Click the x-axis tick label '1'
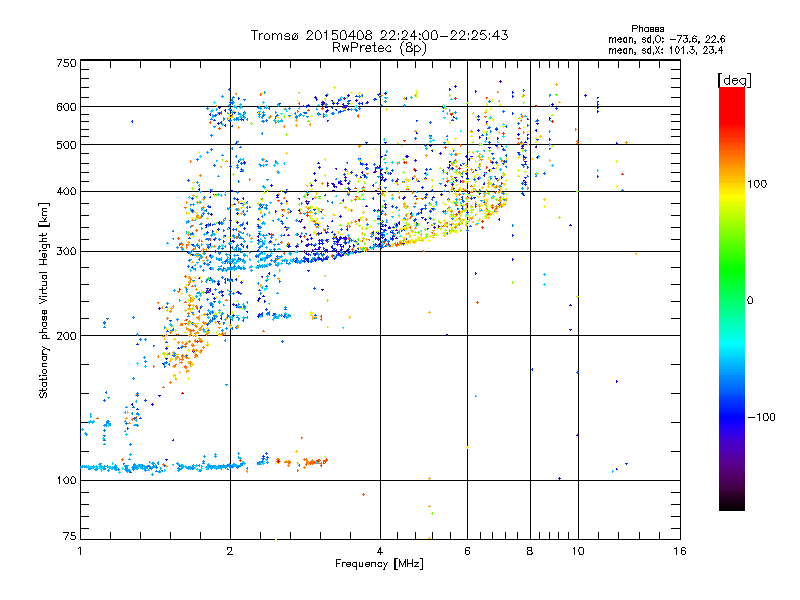 click(80, 551)
